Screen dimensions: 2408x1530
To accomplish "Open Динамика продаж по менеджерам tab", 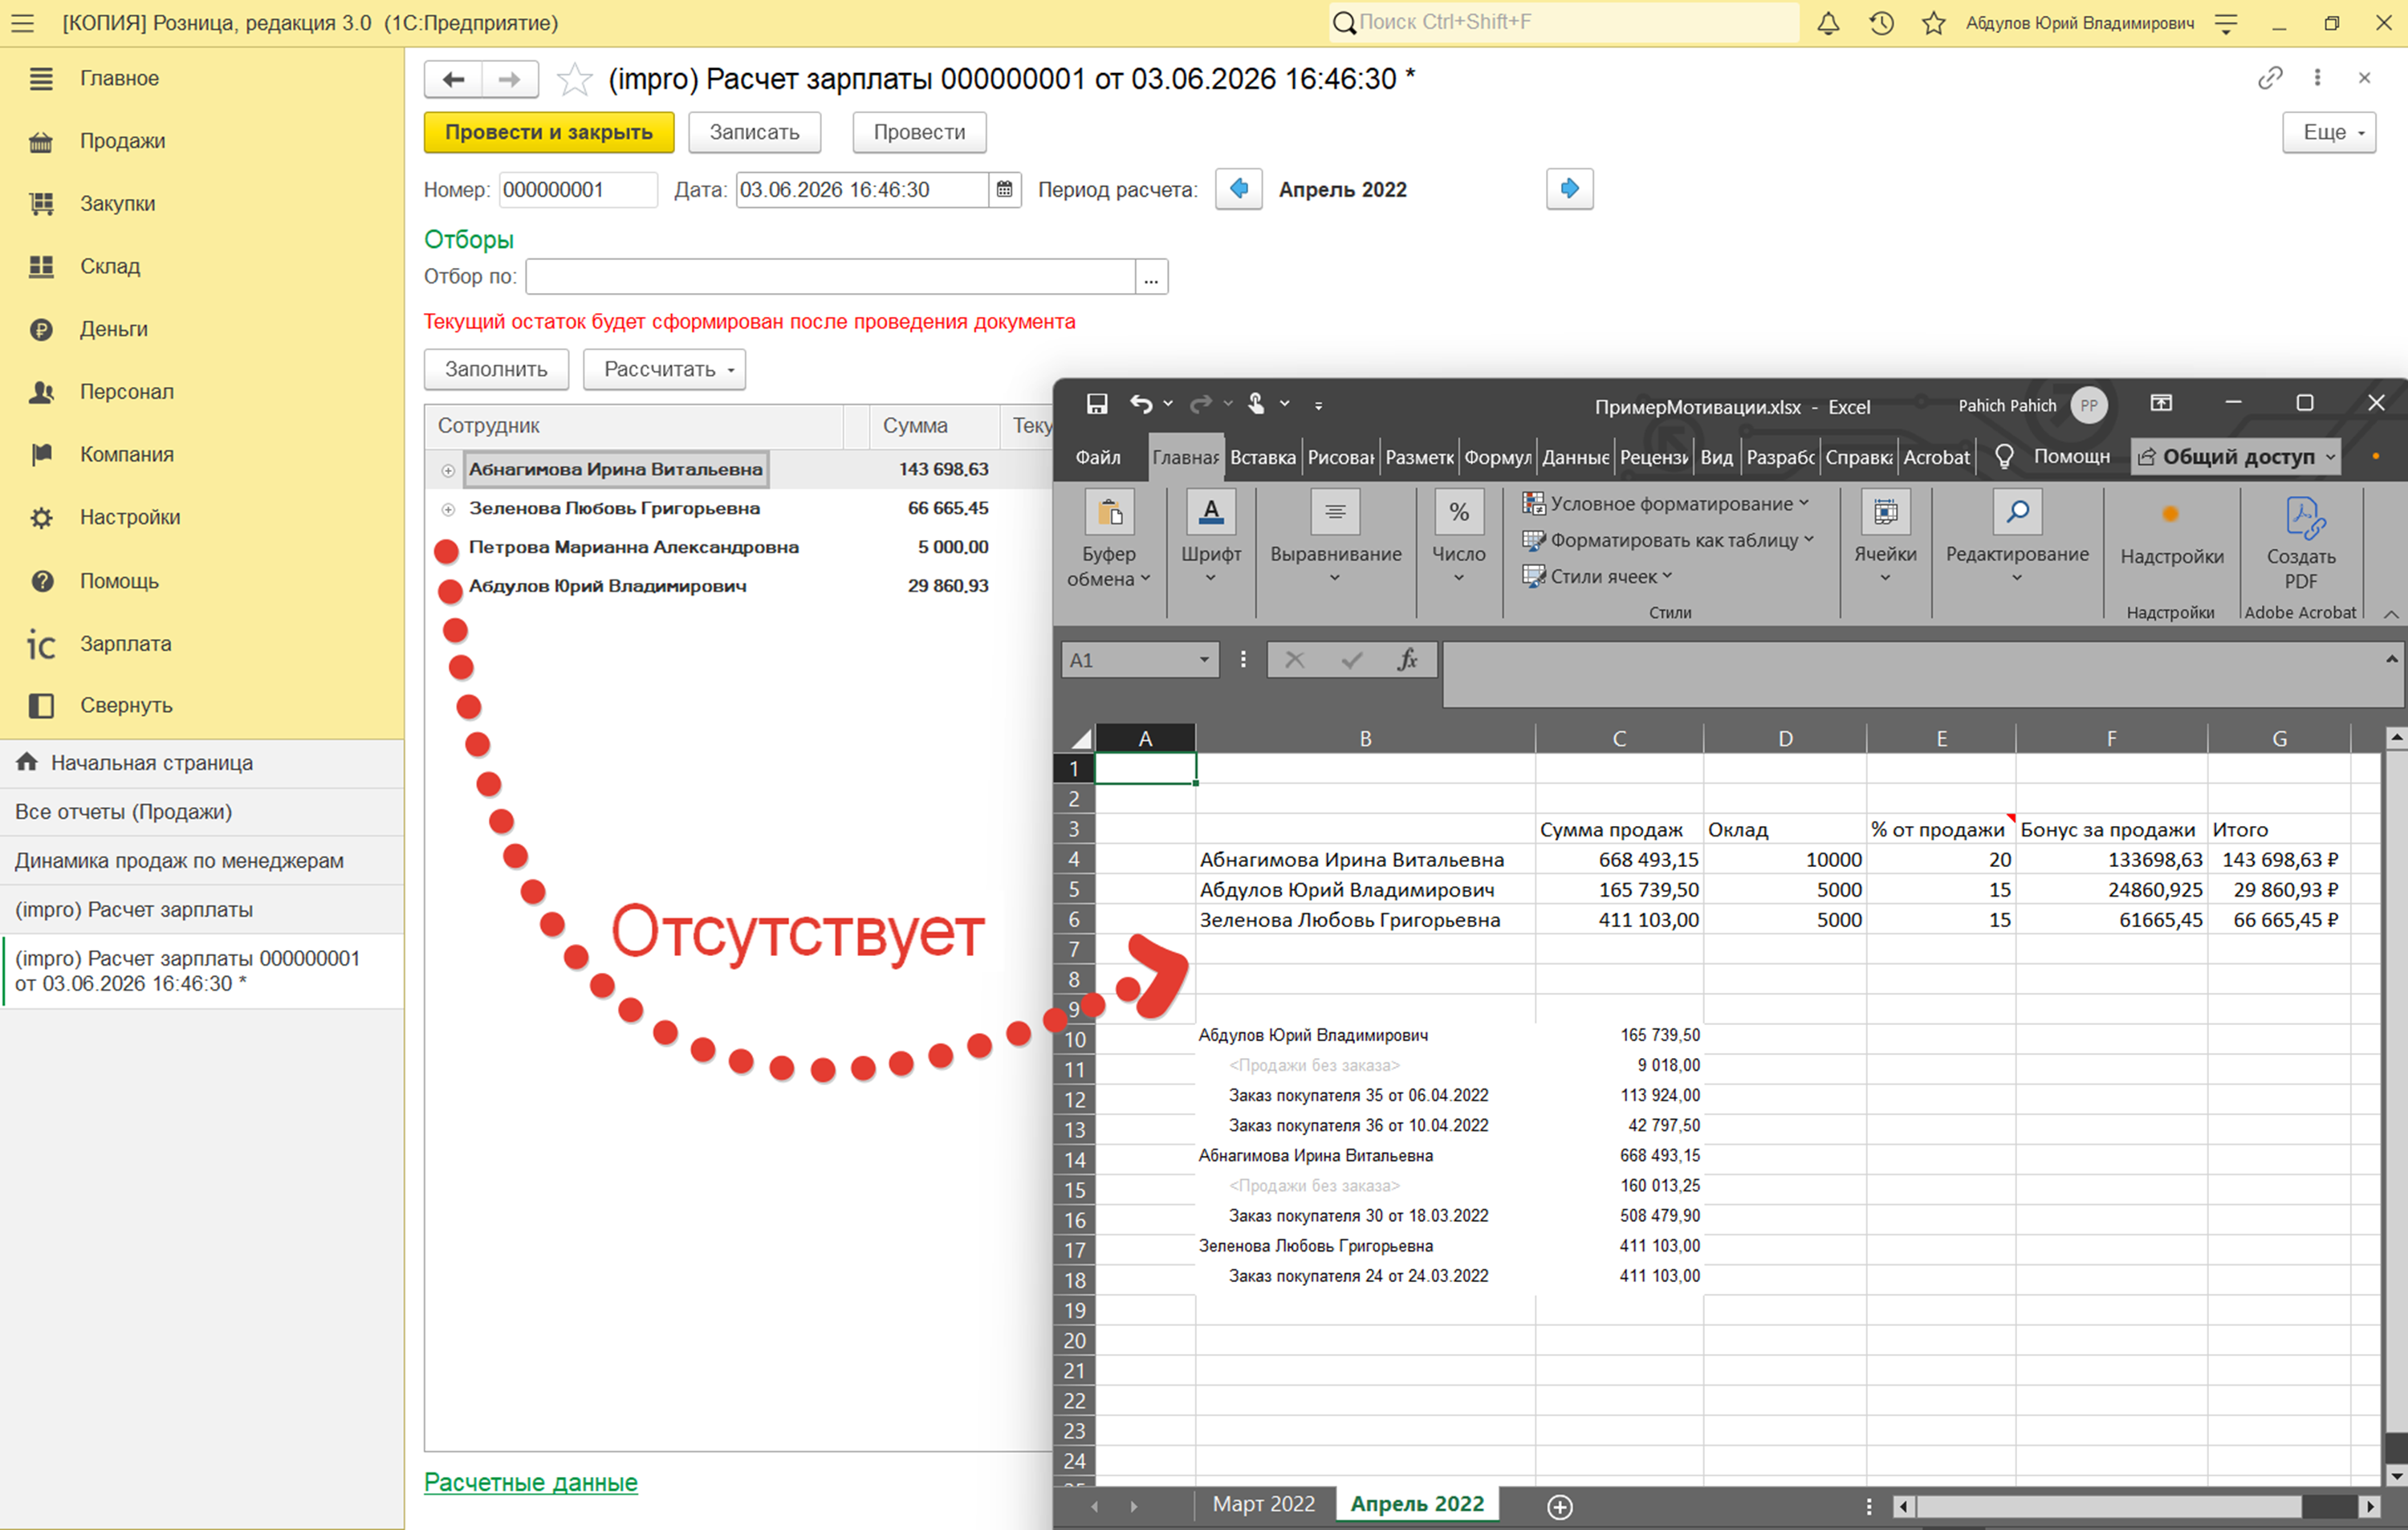I will point(202,861).
